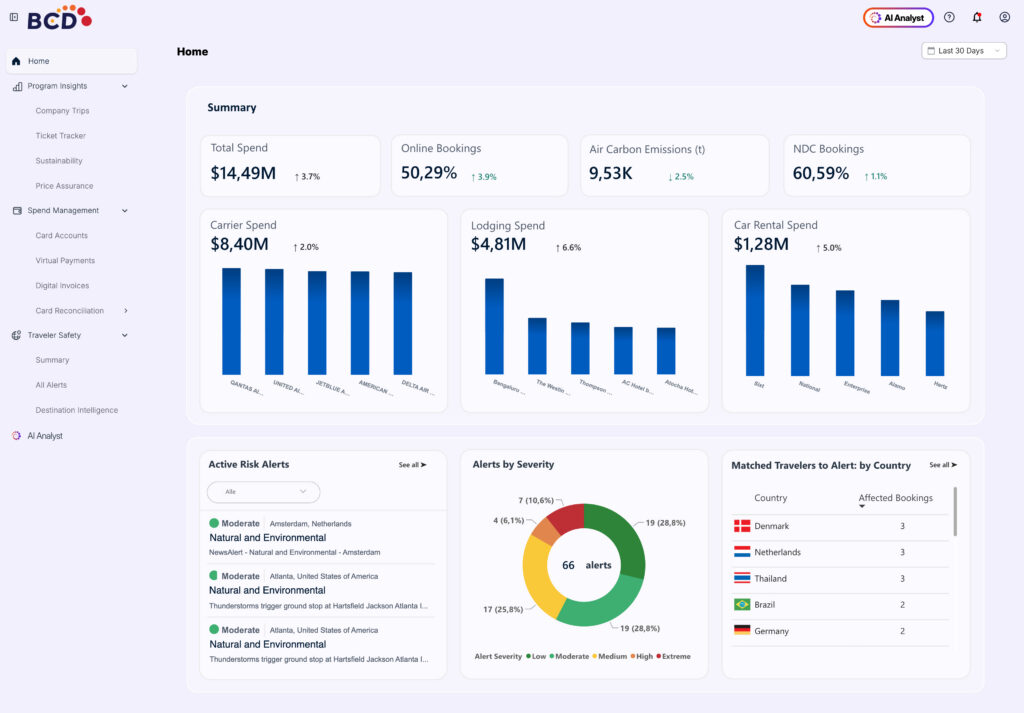Click See all in Active Risk Alerts

(412, 465)
